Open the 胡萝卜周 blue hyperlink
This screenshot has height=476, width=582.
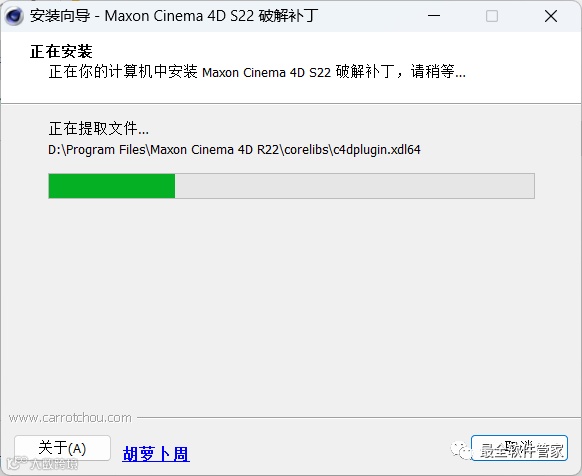coord(156,454)
